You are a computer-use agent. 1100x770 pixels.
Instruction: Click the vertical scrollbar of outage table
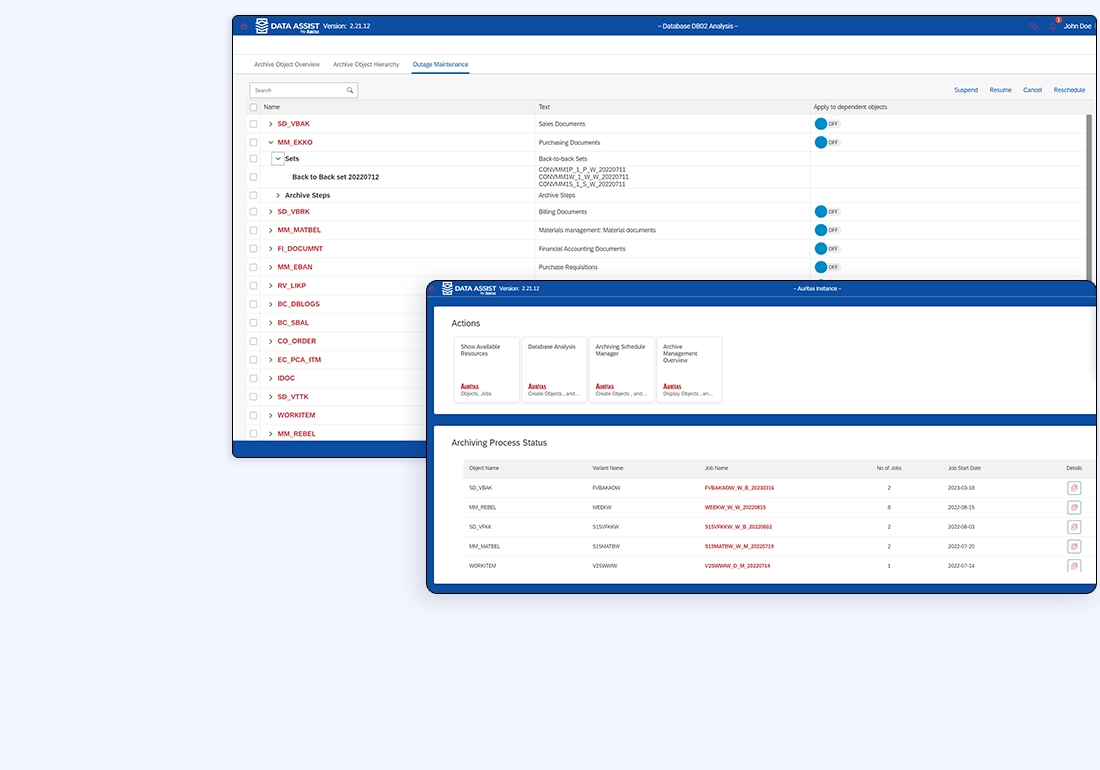pos(1089,196)
